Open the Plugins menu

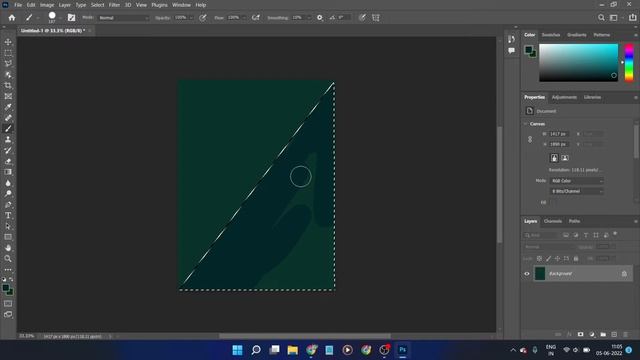tap(159, 5)
